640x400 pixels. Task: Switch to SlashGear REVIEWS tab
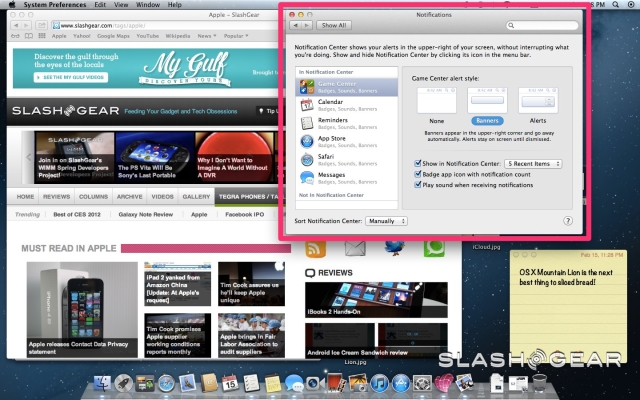point(56,196)
